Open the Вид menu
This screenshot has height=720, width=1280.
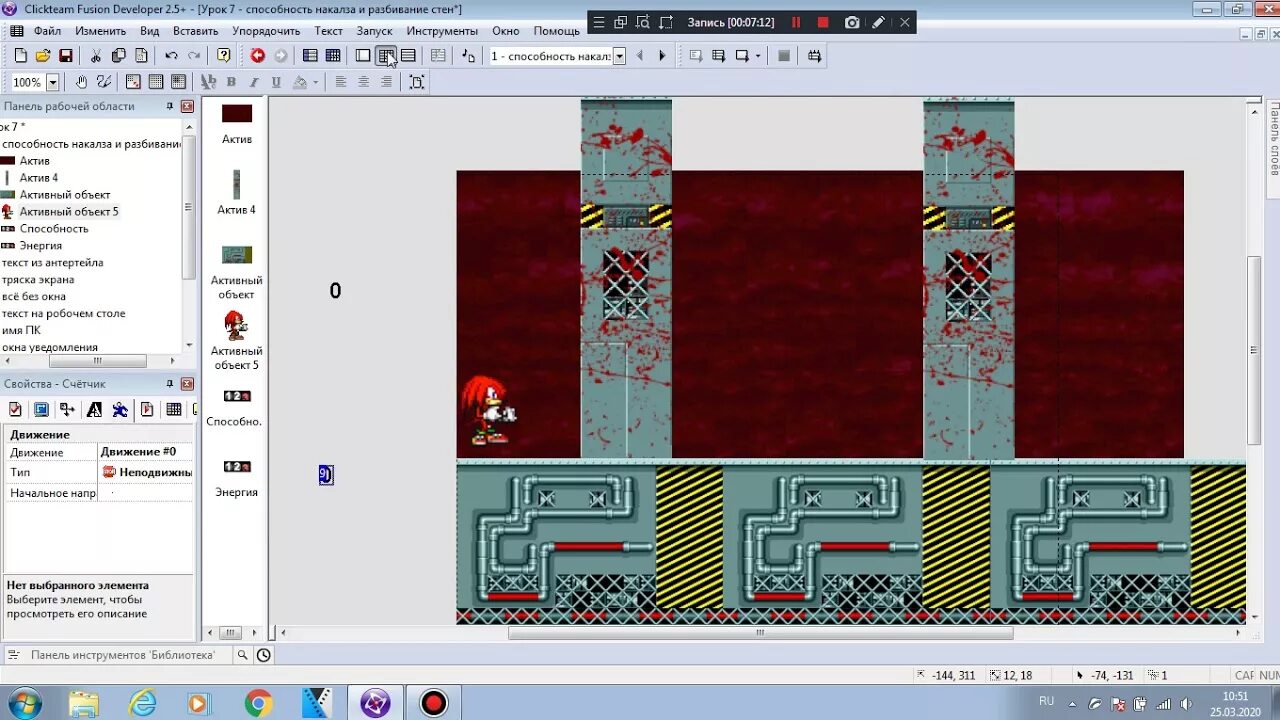point(149,31)
